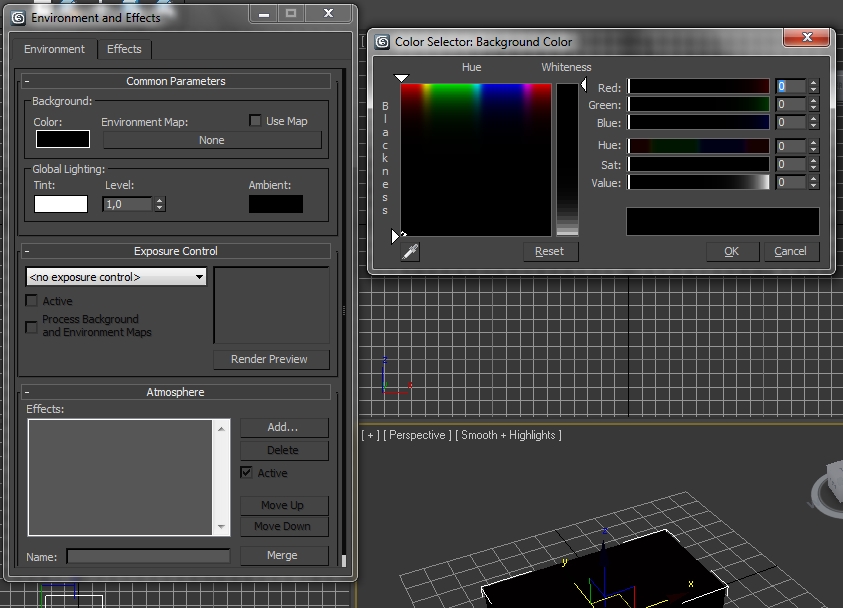Viewport: 843px width, 608px height.
Task: Click the atmosphere effect Name field
Action: pos(148,556)
